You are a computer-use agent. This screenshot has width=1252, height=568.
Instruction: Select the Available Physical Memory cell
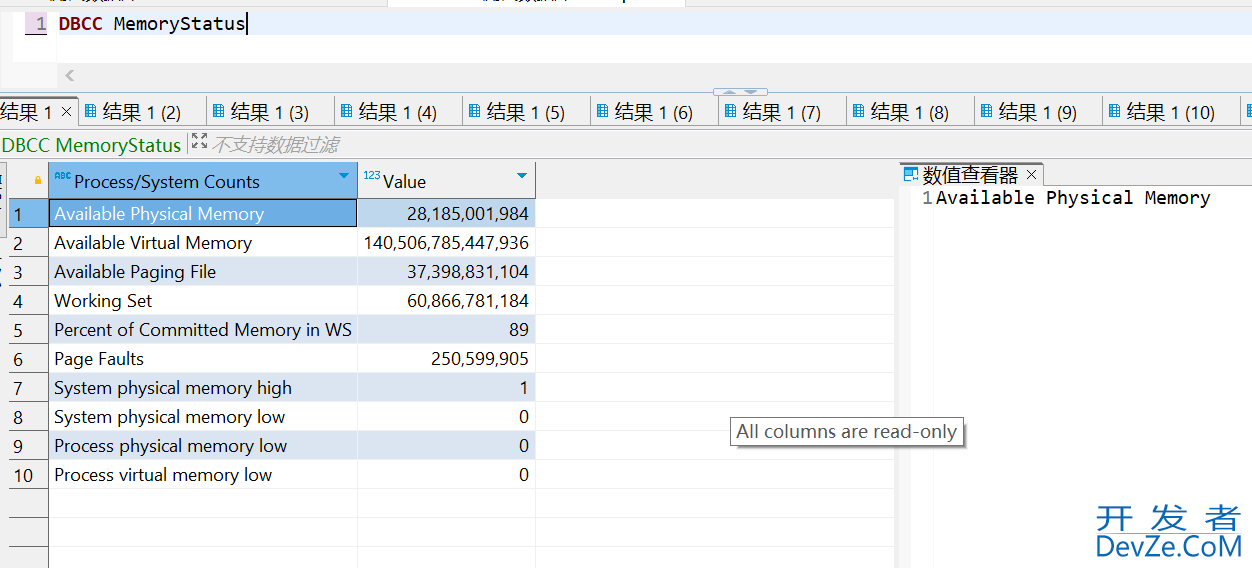203,213
